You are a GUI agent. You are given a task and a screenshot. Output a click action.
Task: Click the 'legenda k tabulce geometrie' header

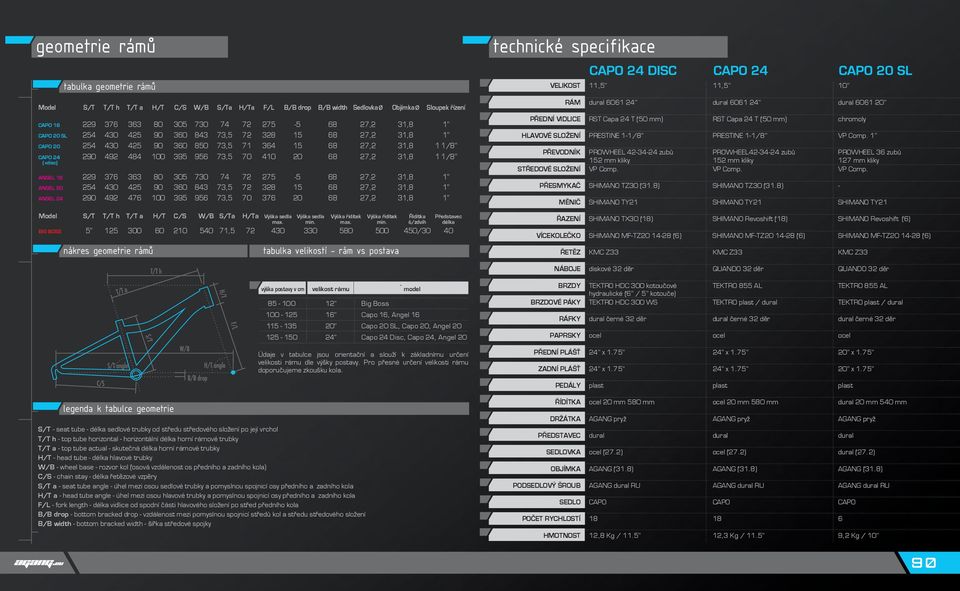(251, 408)
